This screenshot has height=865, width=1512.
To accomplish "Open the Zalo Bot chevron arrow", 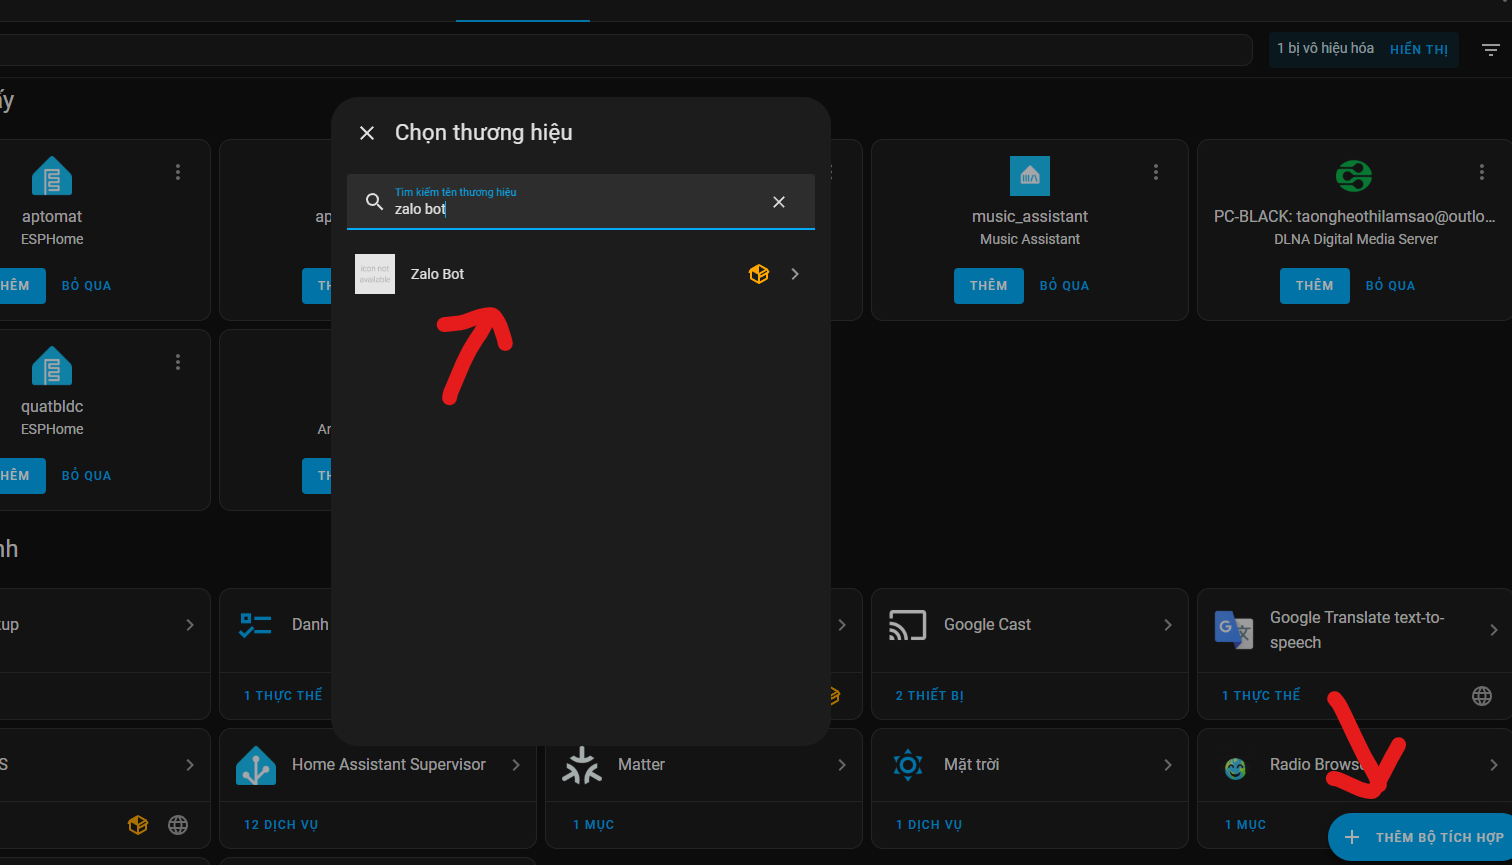I will coord(795,274).
